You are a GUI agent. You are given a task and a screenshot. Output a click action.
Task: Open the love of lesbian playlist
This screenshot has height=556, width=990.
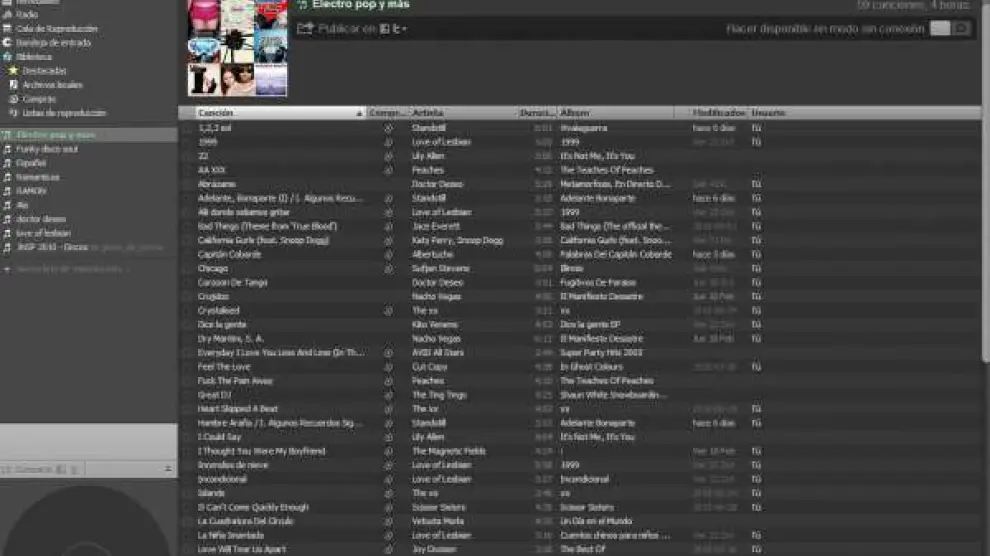(43, 233)
